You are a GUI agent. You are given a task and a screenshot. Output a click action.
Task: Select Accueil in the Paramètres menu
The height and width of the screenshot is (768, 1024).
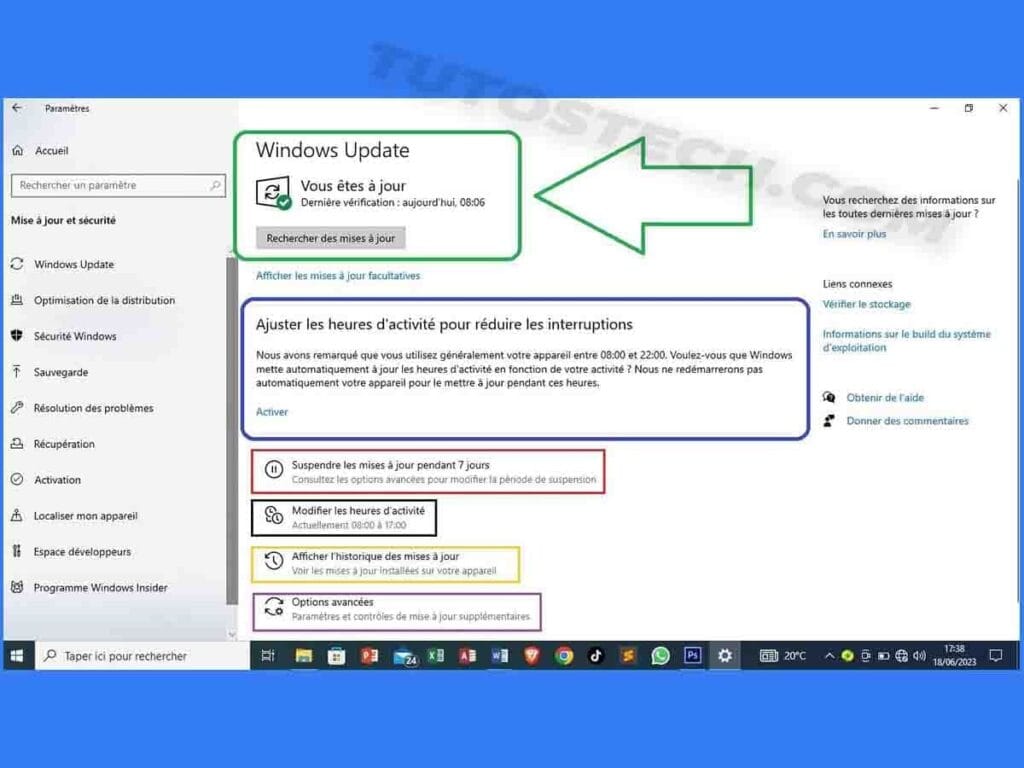tap(50, 150)
